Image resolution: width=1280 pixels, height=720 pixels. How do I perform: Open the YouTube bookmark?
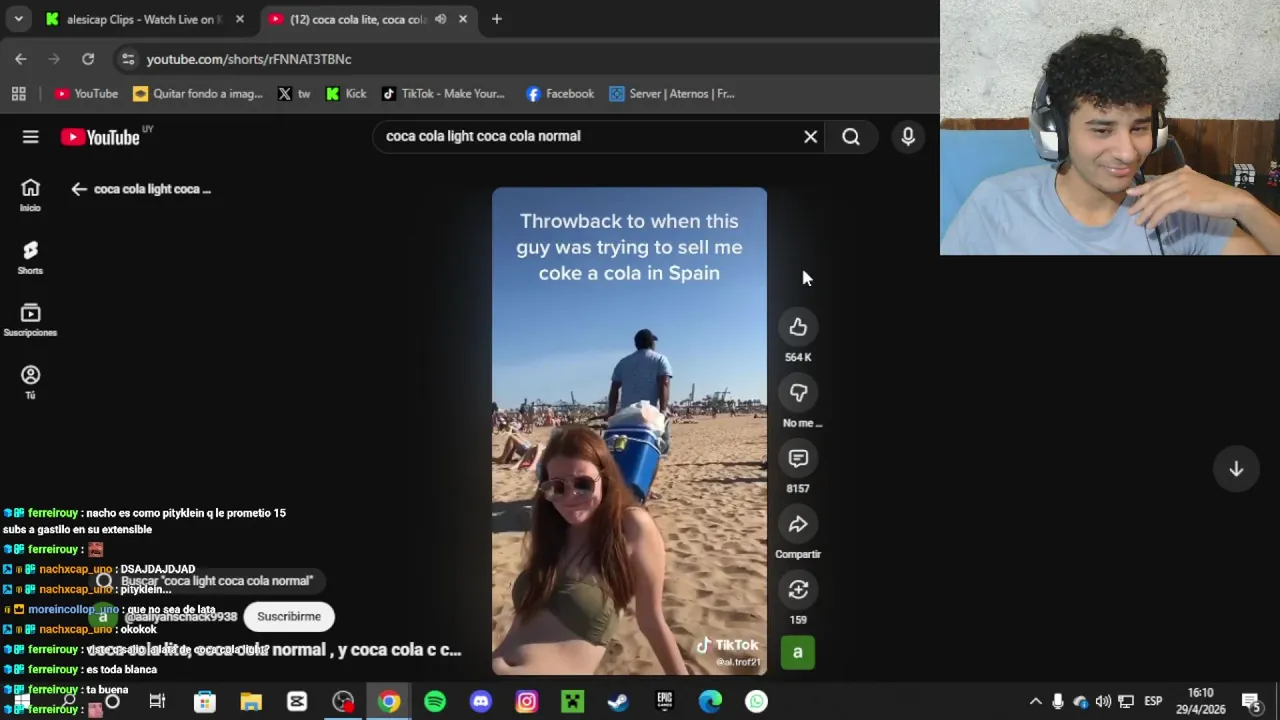tap(86, 94)
